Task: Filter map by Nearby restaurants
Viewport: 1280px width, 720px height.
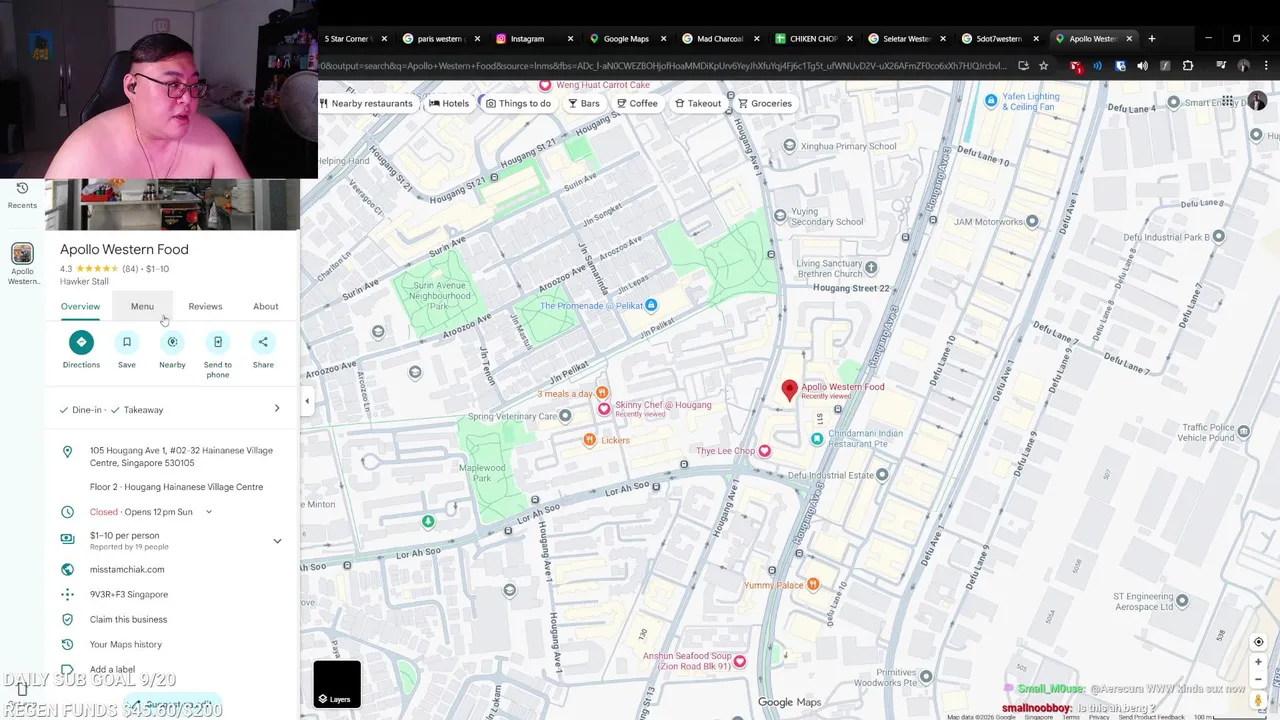Action: click(x=366, y=103)
